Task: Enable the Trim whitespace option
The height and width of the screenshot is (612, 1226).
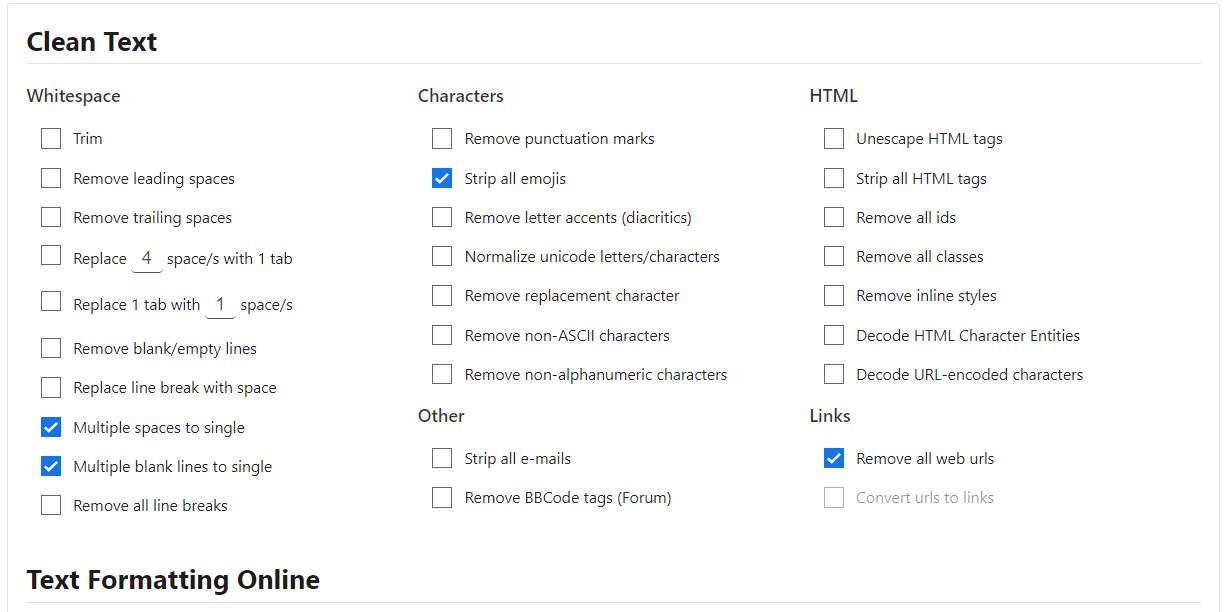Action: click(x=51, y=138)
